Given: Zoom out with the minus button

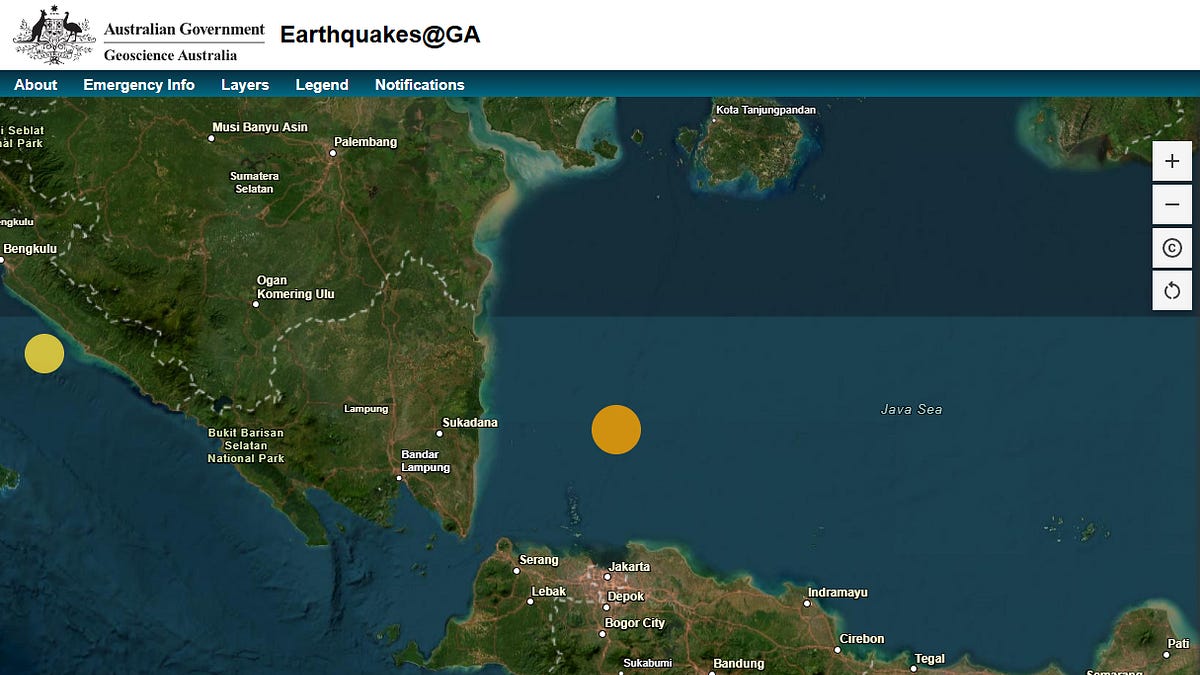Looking at the screenshot, I should click(1172, 205).
